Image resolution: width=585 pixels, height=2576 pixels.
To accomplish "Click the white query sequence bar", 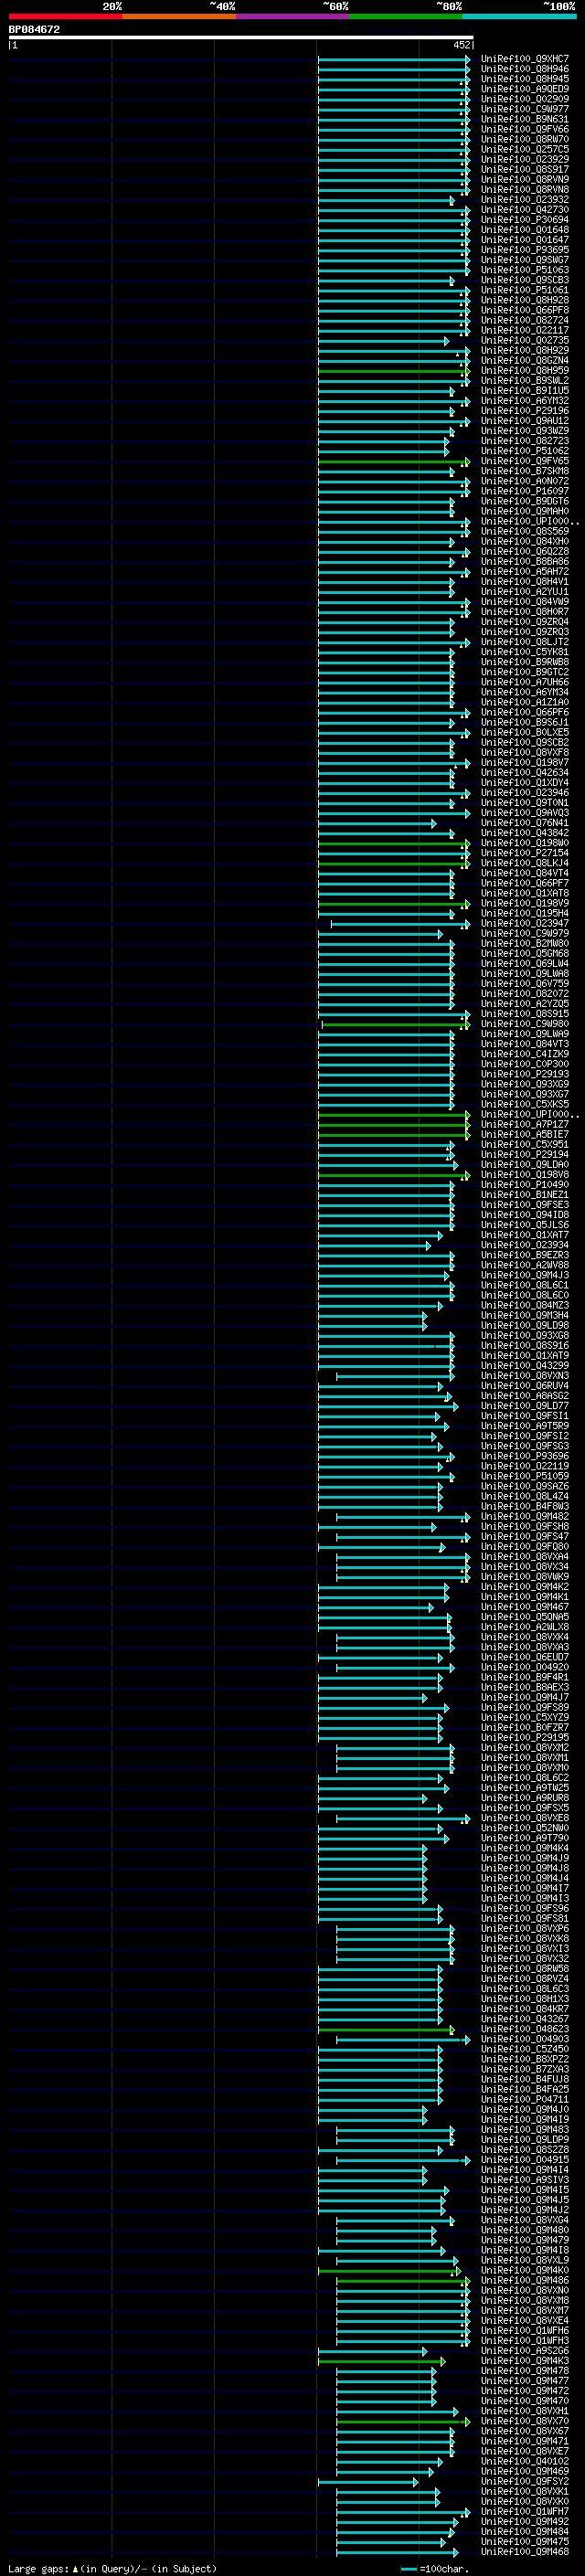I will pos(241,37).
